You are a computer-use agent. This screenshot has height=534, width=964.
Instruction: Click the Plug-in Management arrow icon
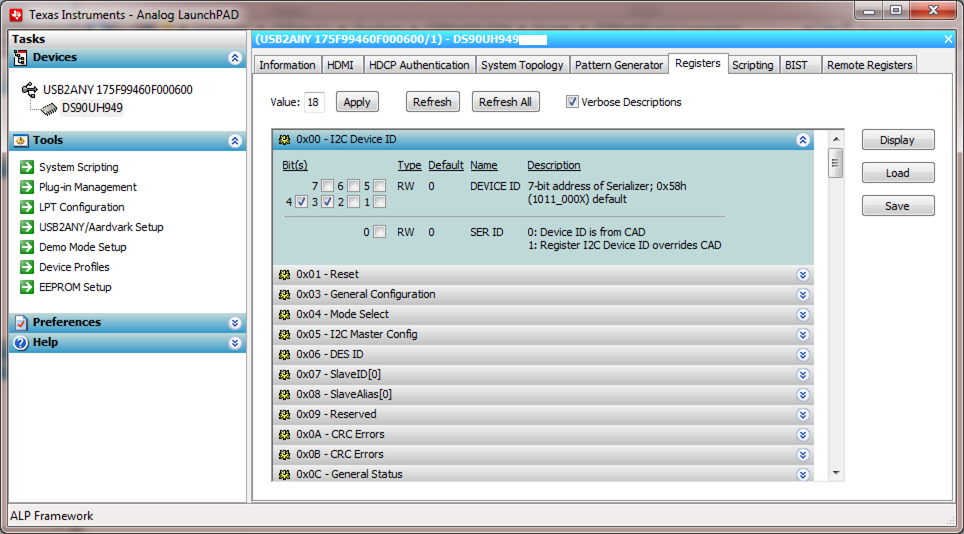click(x=26, y=187)
